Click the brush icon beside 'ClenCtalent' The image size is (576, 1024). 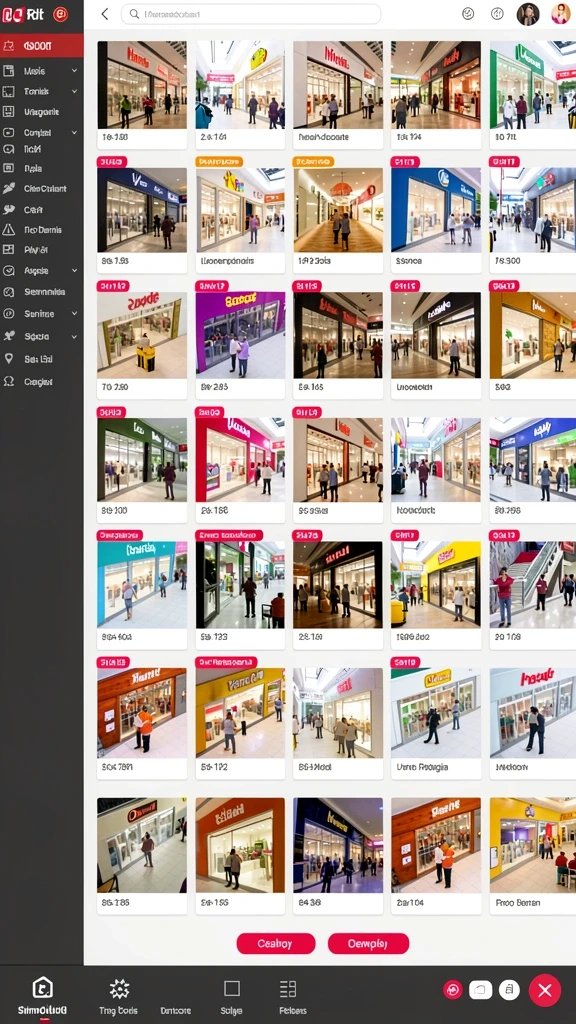click(x=8, y=189)
